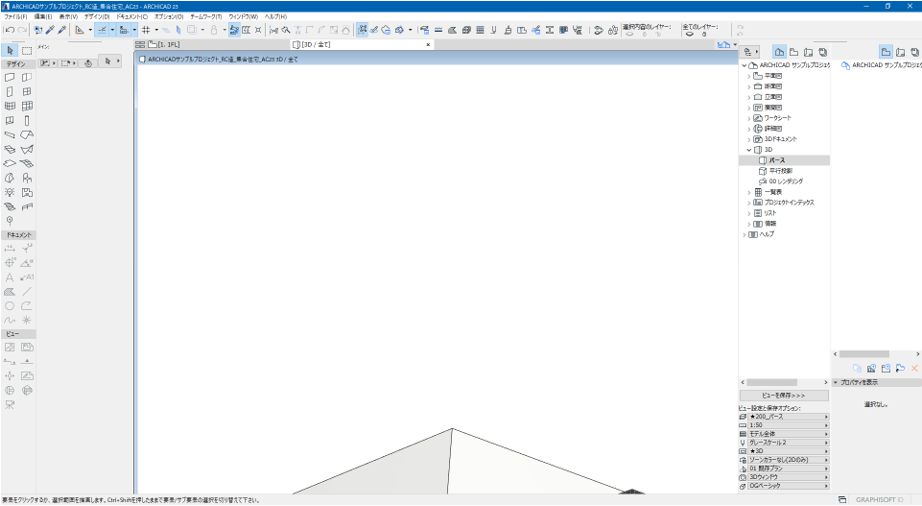
Task: Open Publisher Sets in navigator
Action: coord(823,52)
